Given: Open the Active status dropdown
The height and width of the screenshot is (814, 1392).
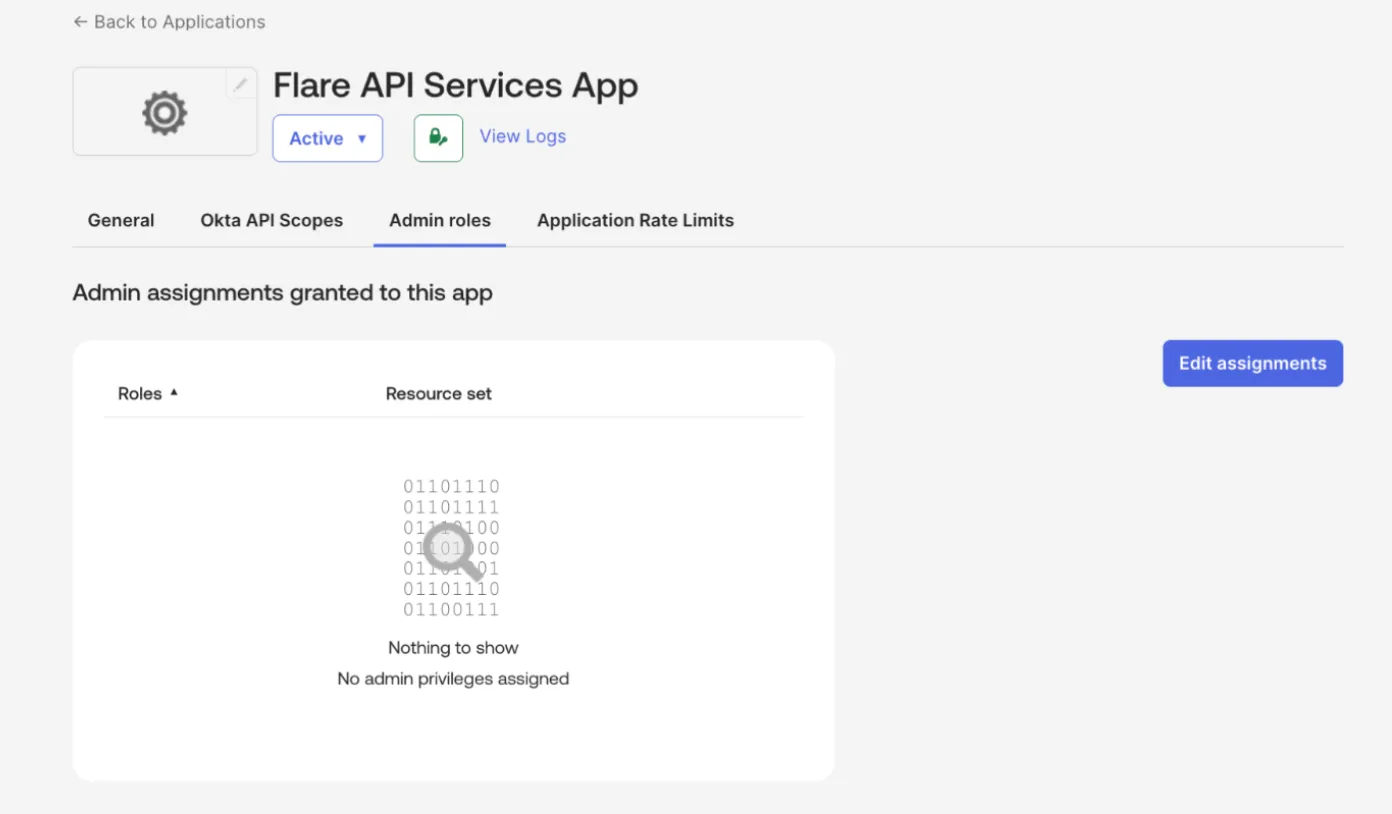Looking at the screenshot, I should coord(327,138).
